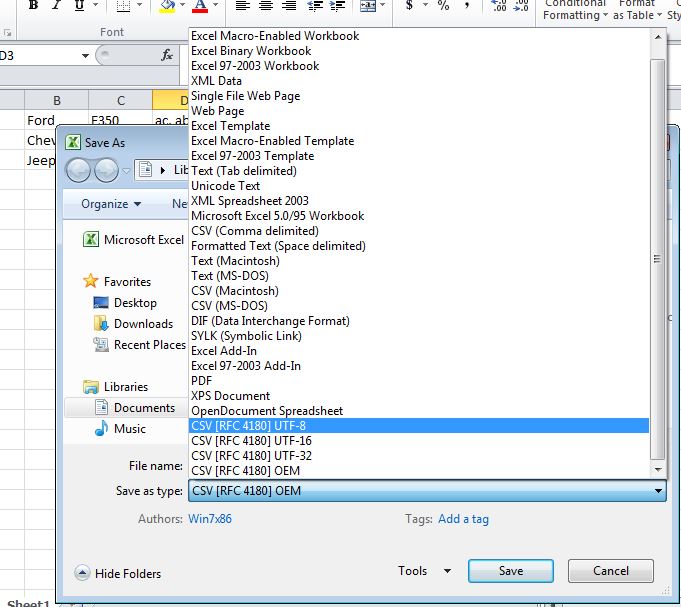Decrease indent icon
The width and height of the screenshot is (681, 607).
315,5
